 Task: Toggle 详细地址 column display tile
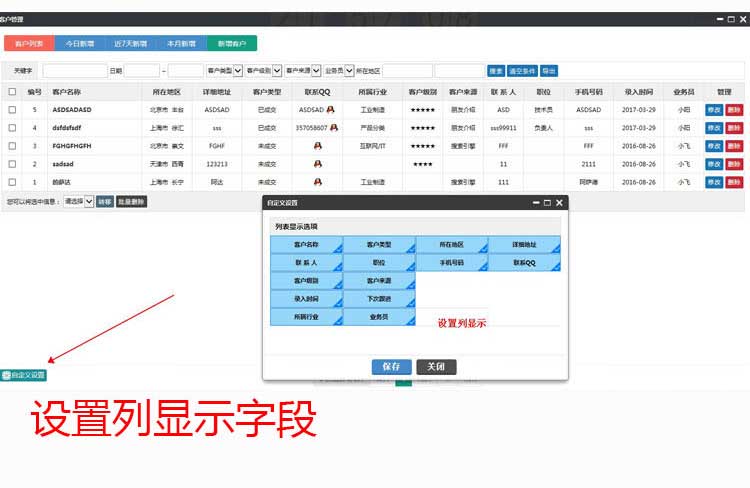pos(525,244)
